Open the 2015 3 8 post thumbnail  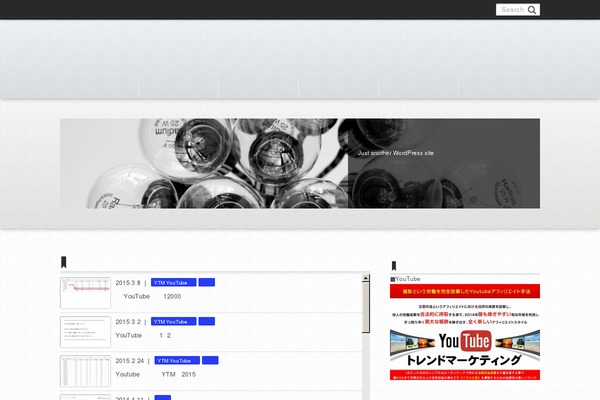[x=85, y=293]
